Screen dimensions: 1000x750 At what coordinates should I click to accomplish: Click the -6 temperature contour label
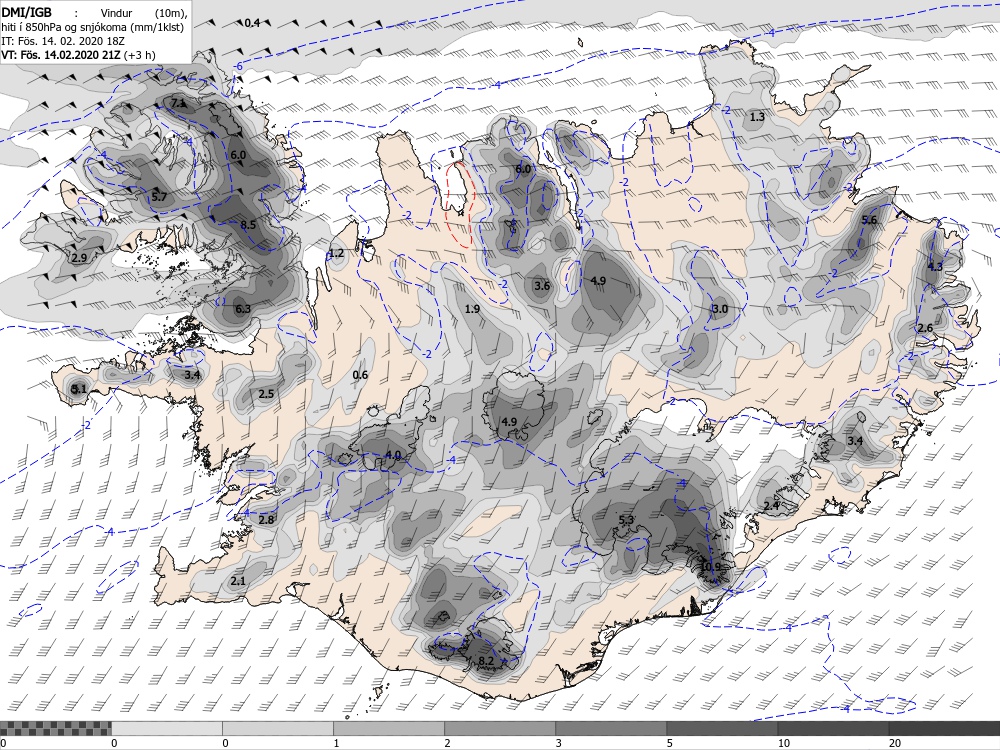[x=239, y=67]
